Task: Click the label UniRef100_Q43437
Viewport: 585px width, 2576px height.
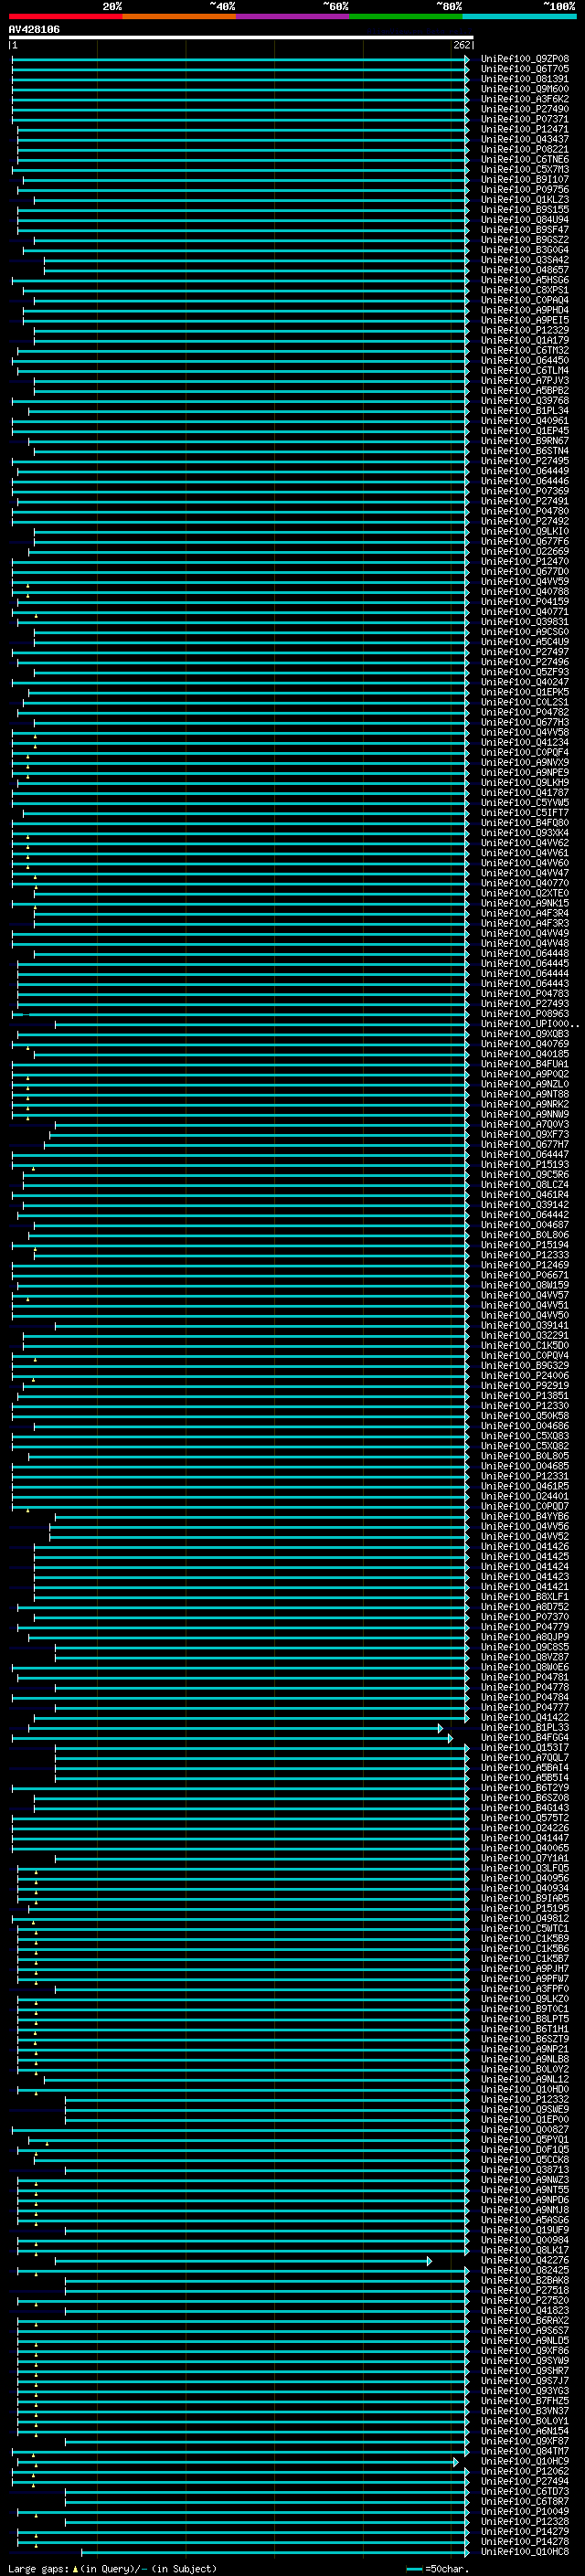Action: [525, 139]
